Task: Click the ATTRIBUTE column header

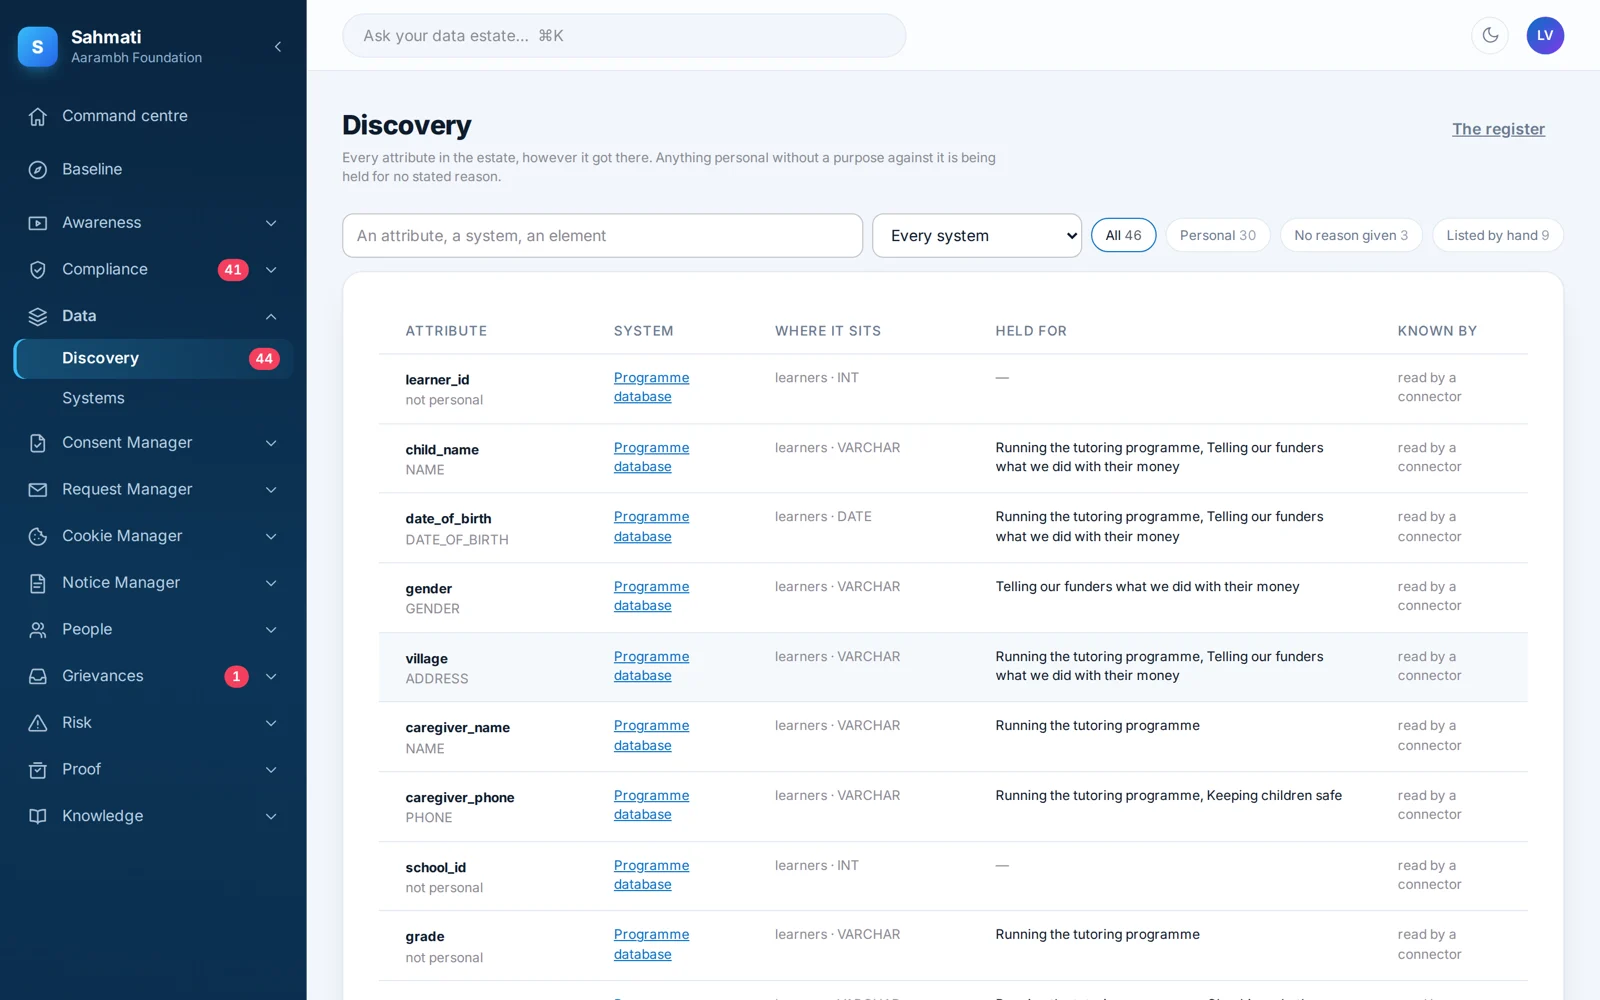Action: tap(446, 331)
